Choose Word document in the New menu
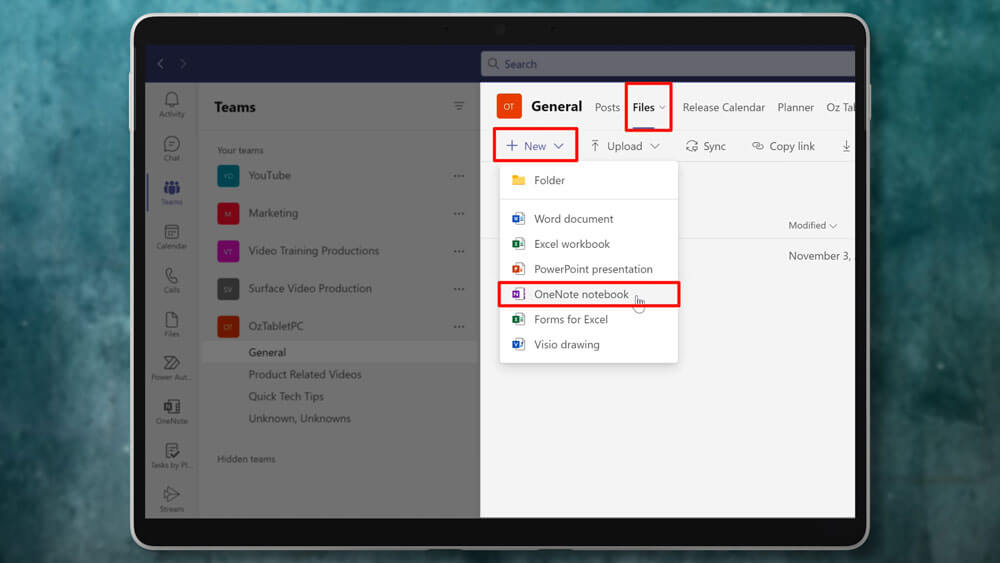Image resolution: width=1000 pixels, height=563 pixels. 573,219
